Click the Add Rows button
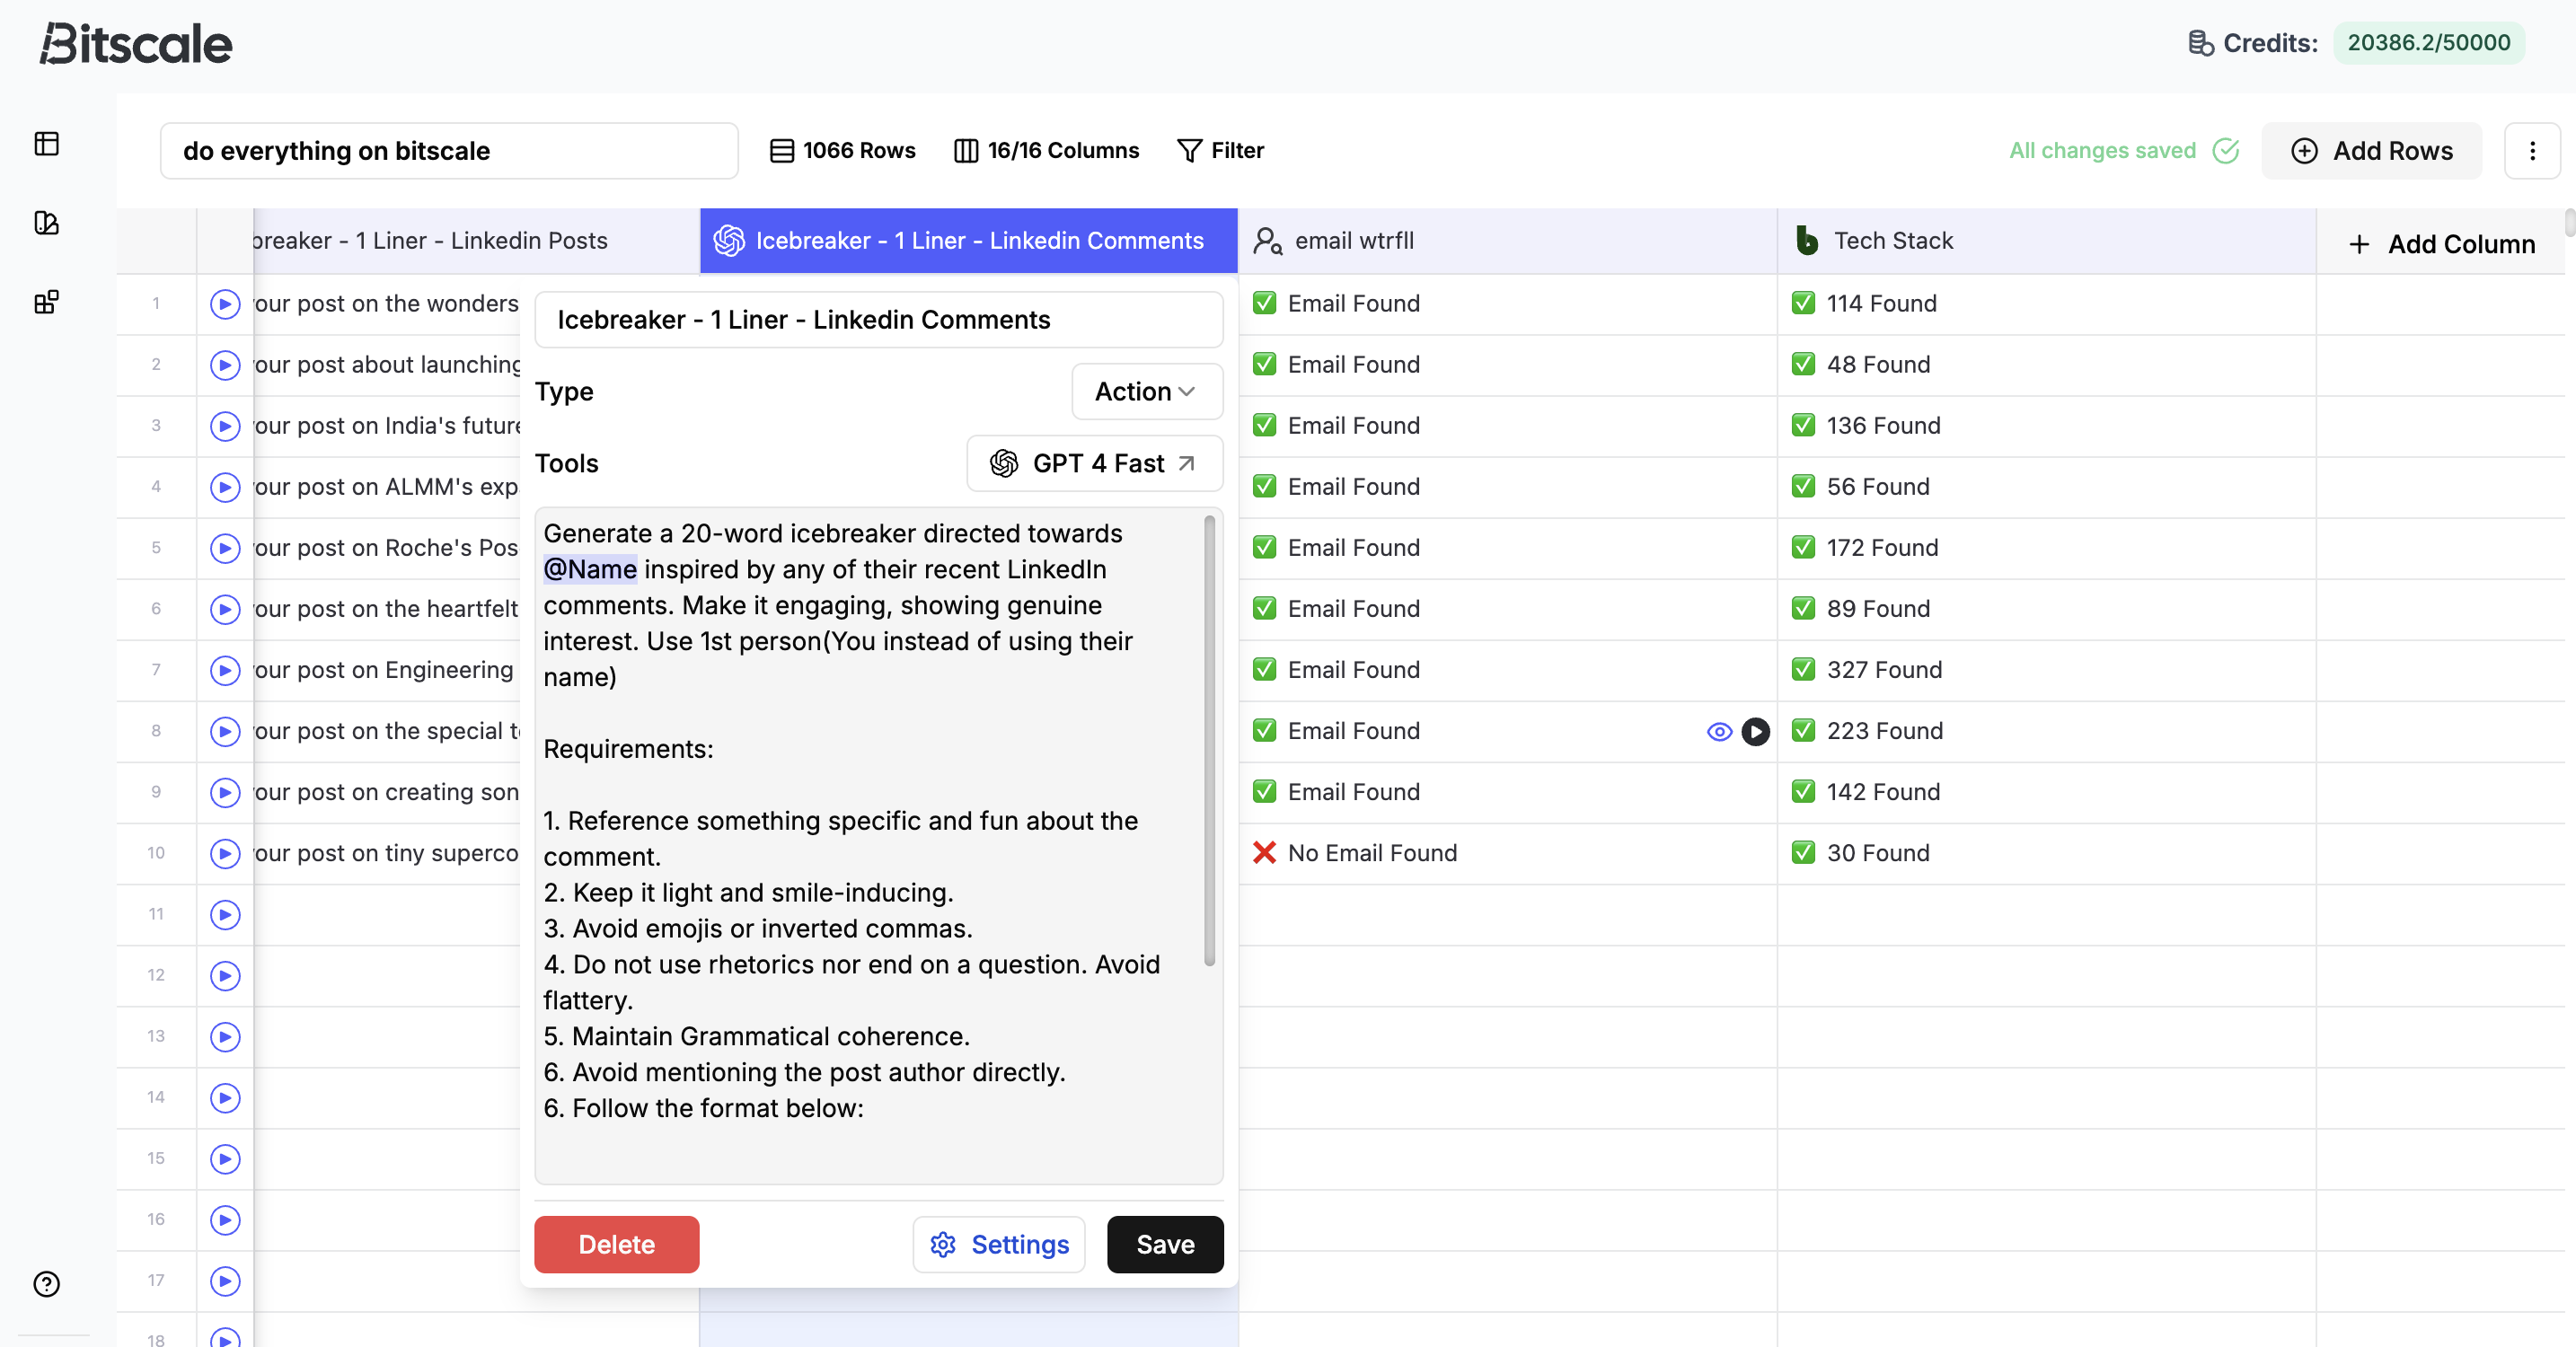The image size is (2576, 1347). point(2371,151)
